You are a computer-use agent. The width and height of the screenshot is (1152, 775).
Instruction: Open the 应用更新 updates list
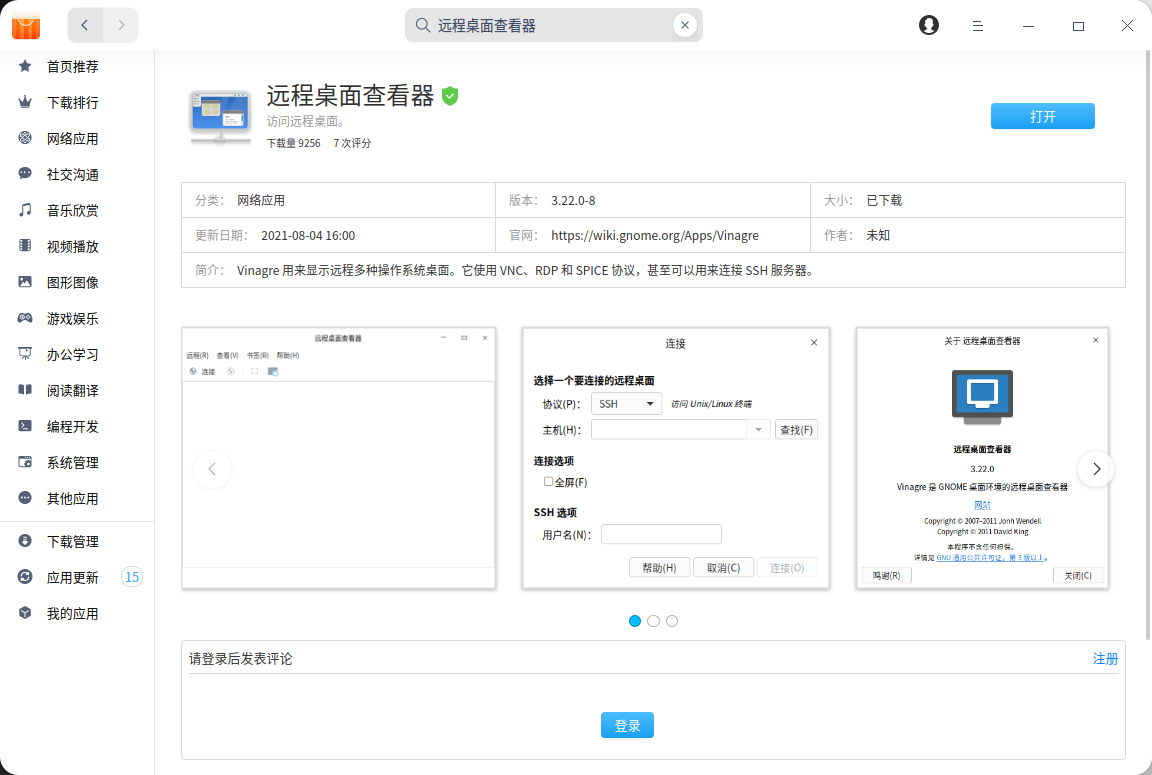click(73, 577)
